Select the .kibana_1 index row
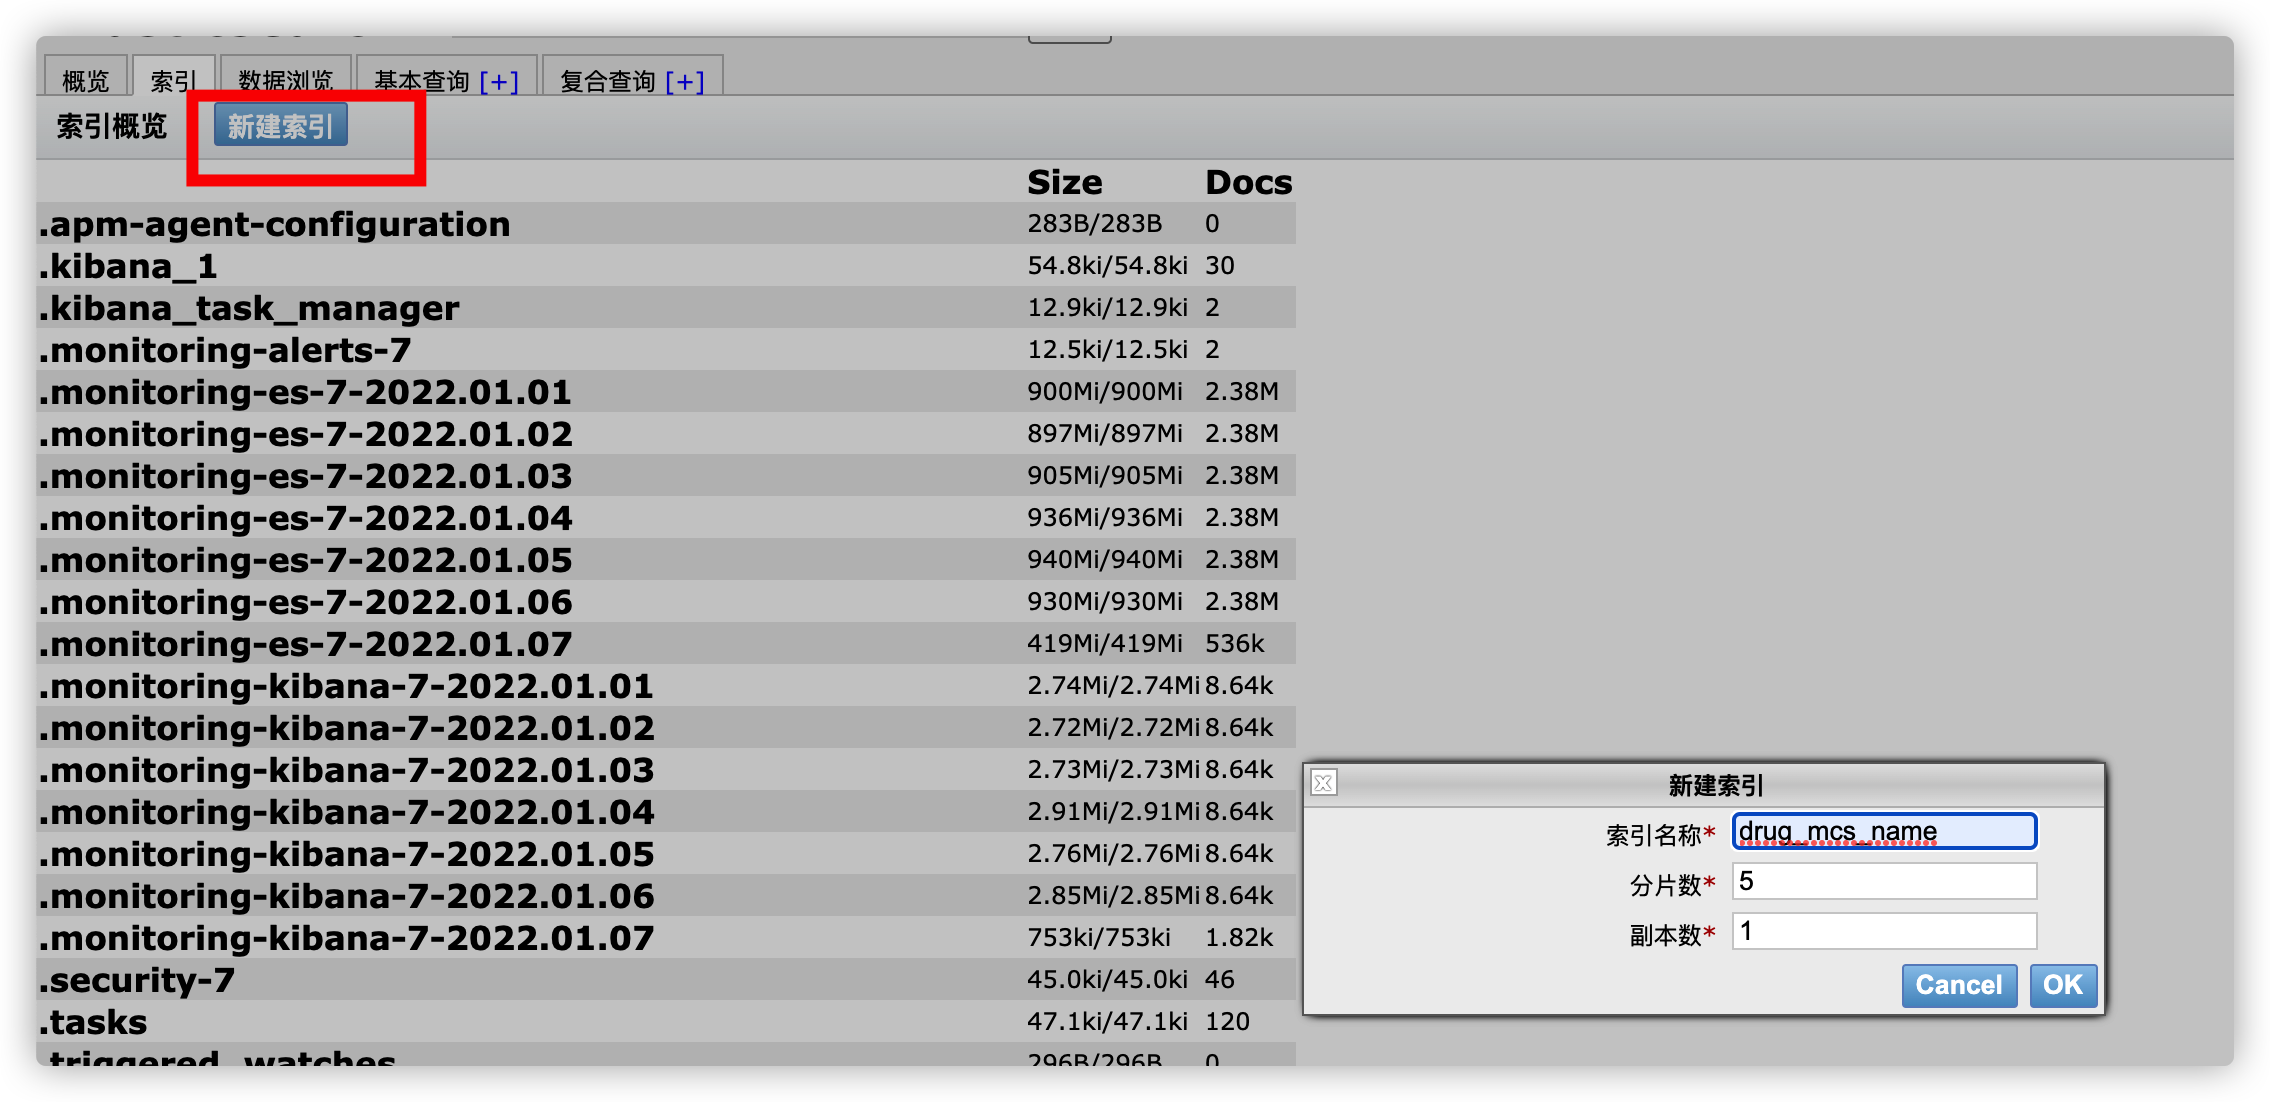 pyautogui.click(x=128, y=266)
